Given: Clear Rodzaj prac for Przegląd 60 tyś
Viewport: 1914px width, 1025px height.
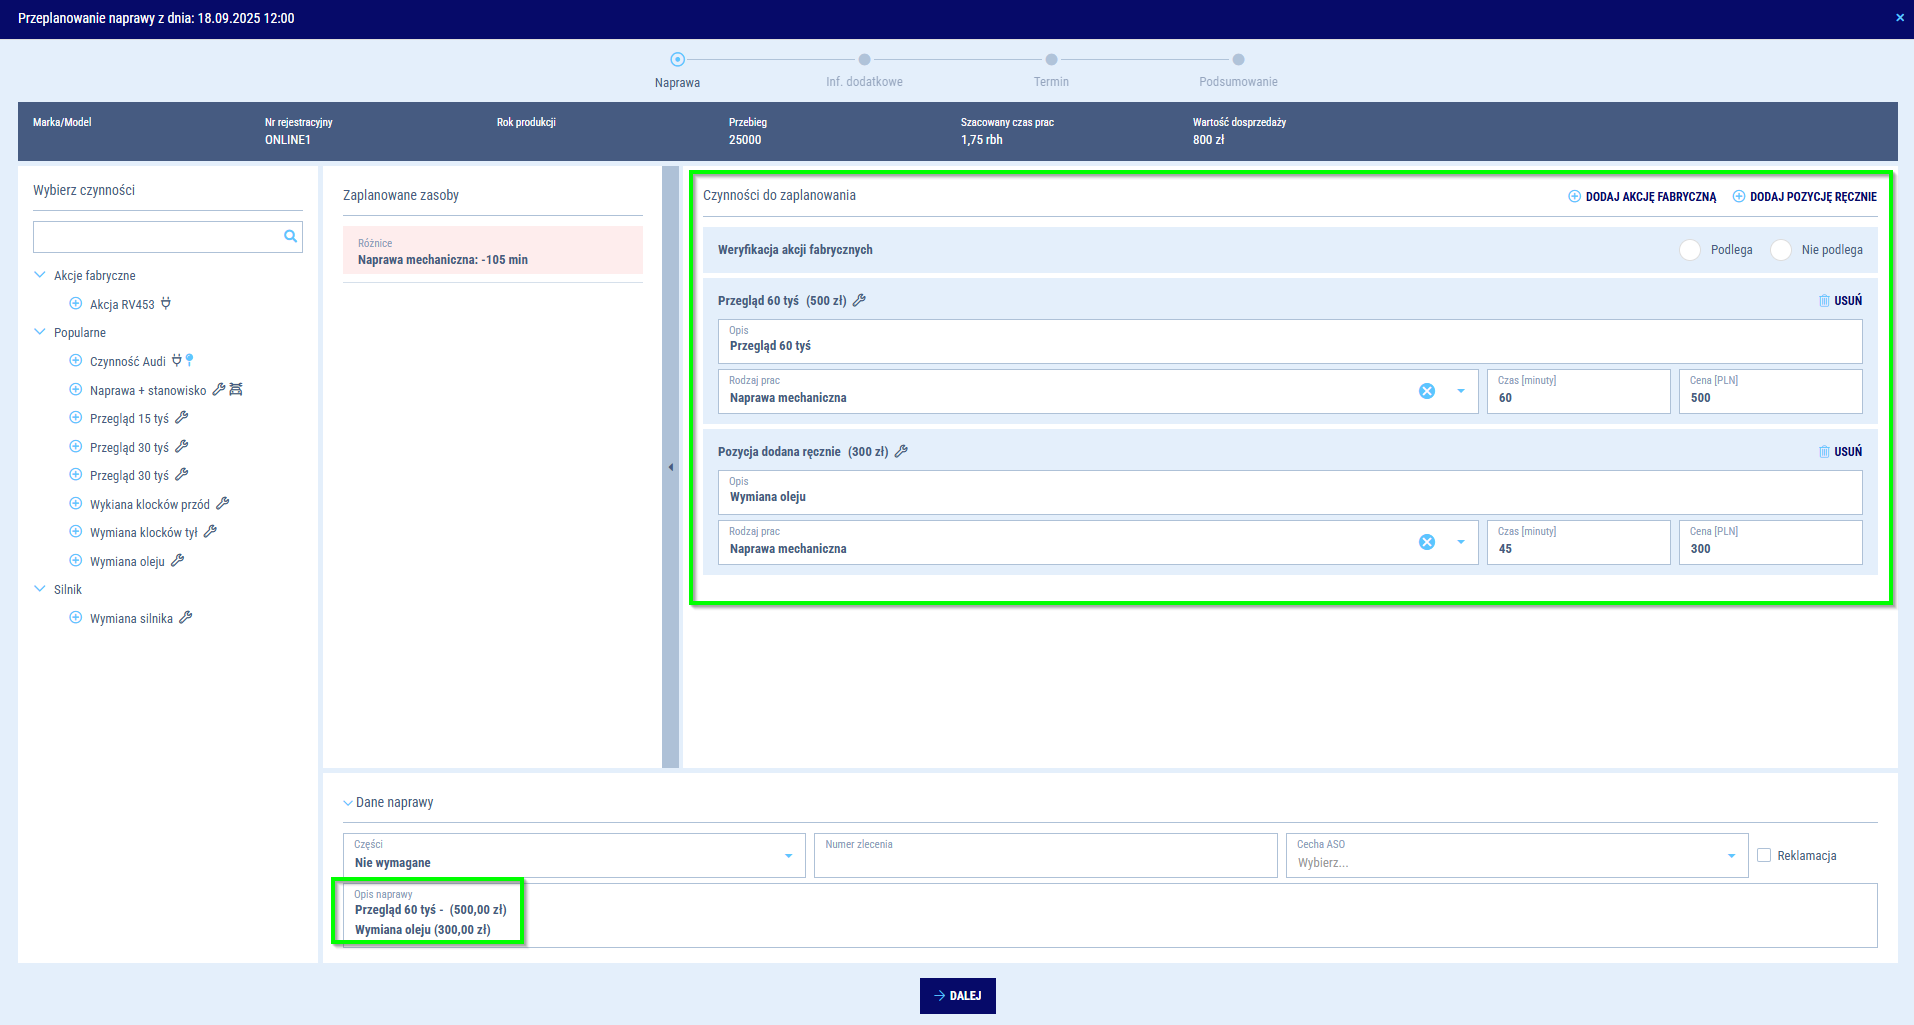Looking at the screenshot, I should tap(1427, 391).
